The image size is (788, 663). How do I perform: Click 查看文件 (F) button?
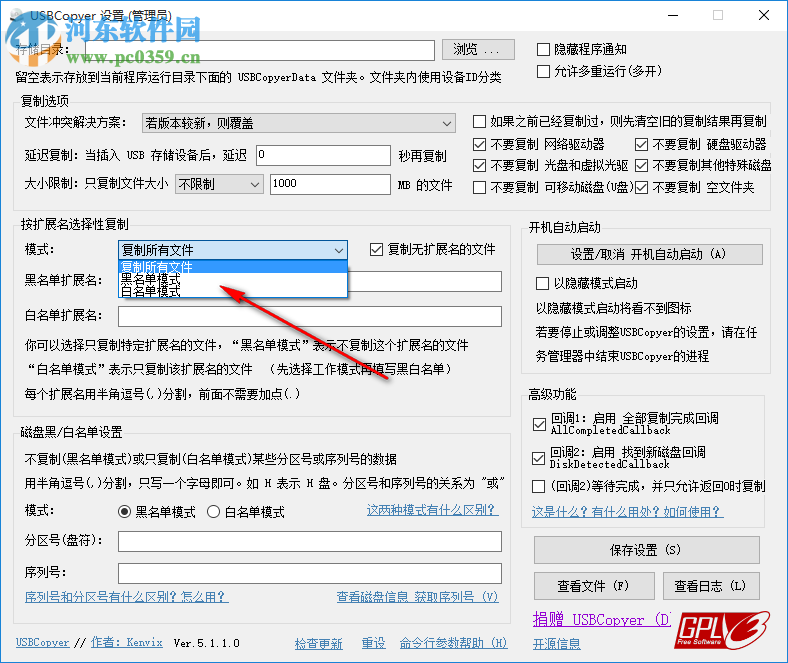pos(594,586)
